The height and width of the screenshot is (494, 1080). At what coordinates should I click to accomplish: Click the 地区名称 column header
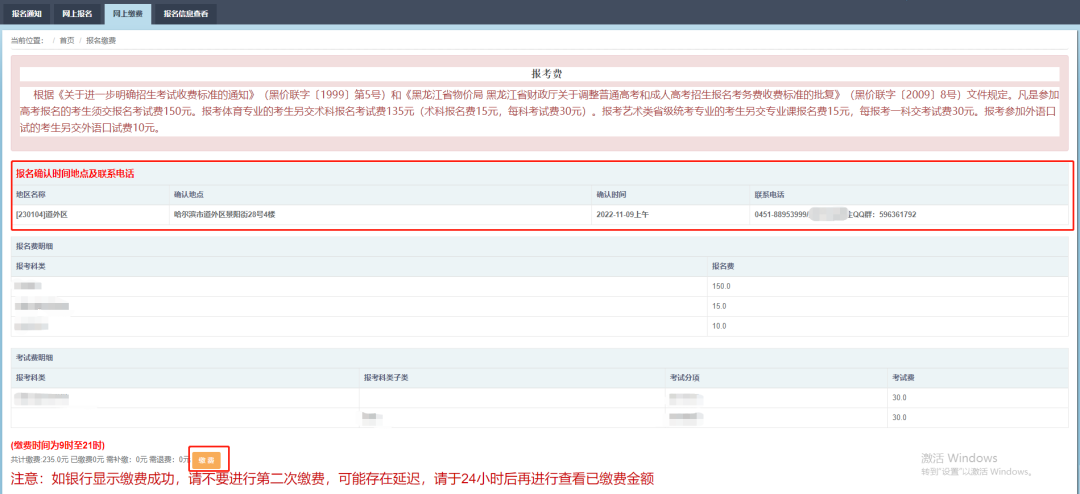(x=30, y=195)
